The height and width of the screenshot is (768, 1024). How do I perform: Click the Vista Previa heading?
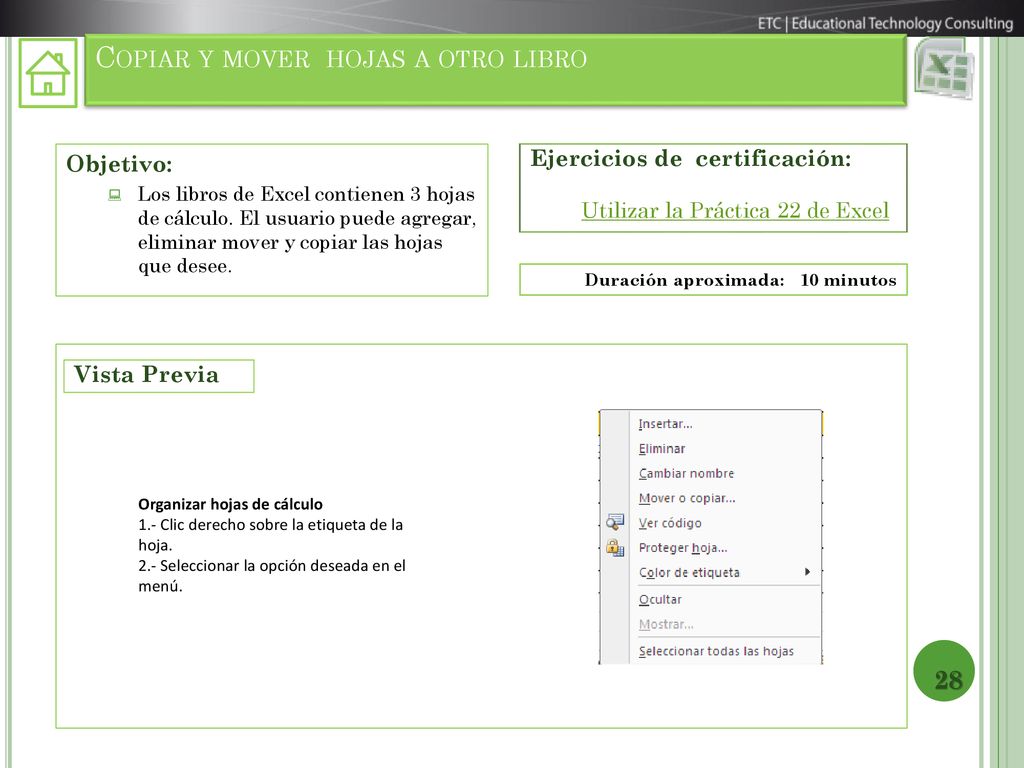click(x=146, y=375)
